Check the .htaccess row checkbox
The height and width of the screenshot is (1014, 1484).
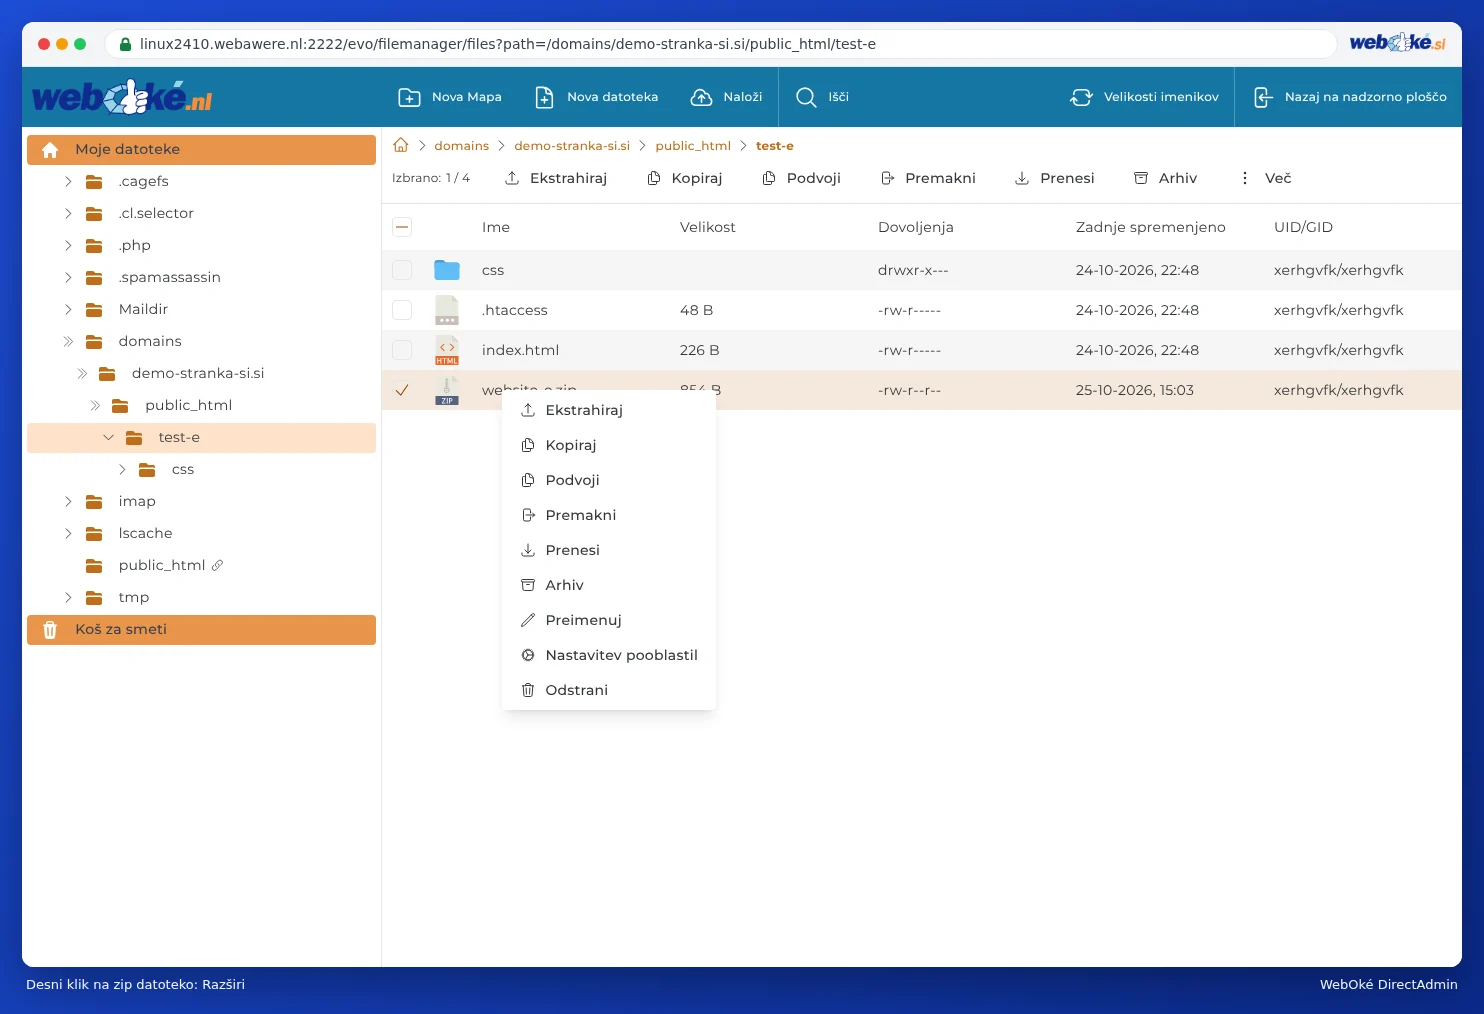402,310
